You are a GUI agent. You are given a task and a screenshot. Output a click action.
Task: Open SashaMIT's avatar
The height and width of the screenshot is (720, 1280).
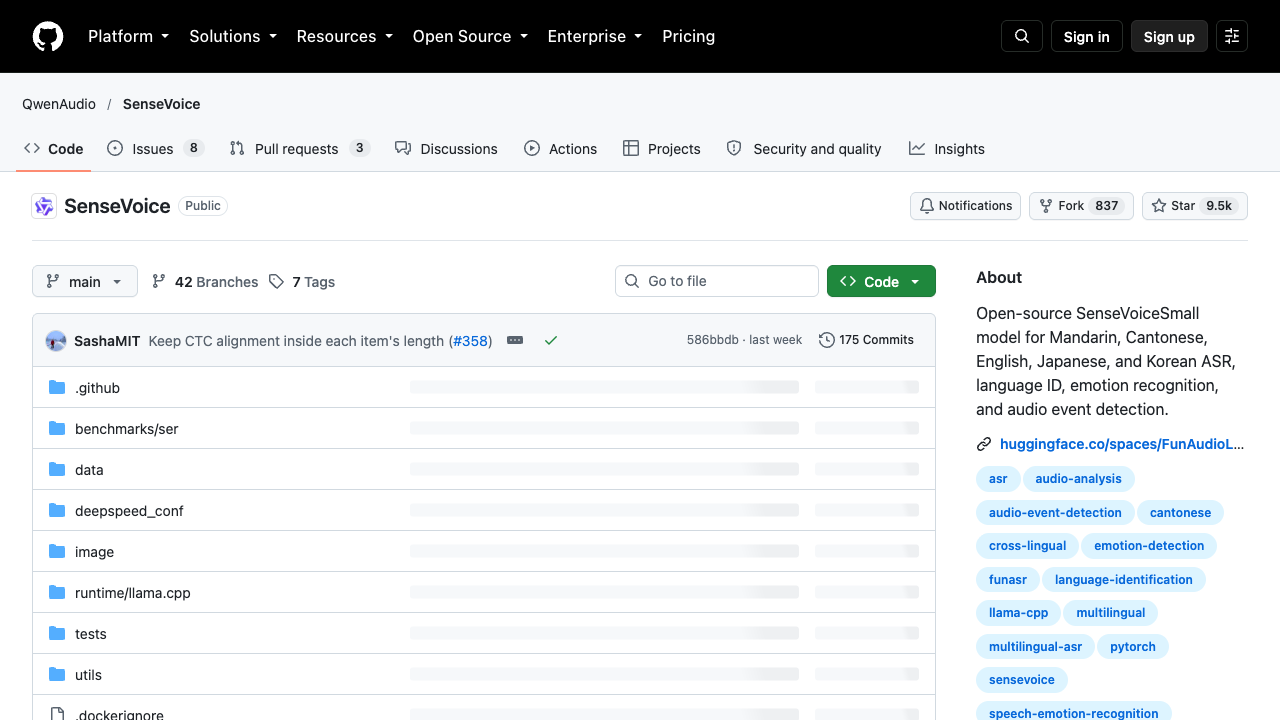56,341
